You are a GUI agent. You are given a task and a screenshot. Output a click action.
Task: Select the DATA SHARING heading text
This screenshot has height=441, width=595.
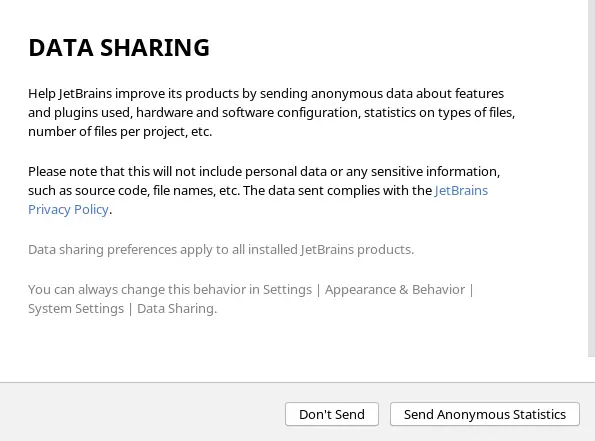(119, 47)
